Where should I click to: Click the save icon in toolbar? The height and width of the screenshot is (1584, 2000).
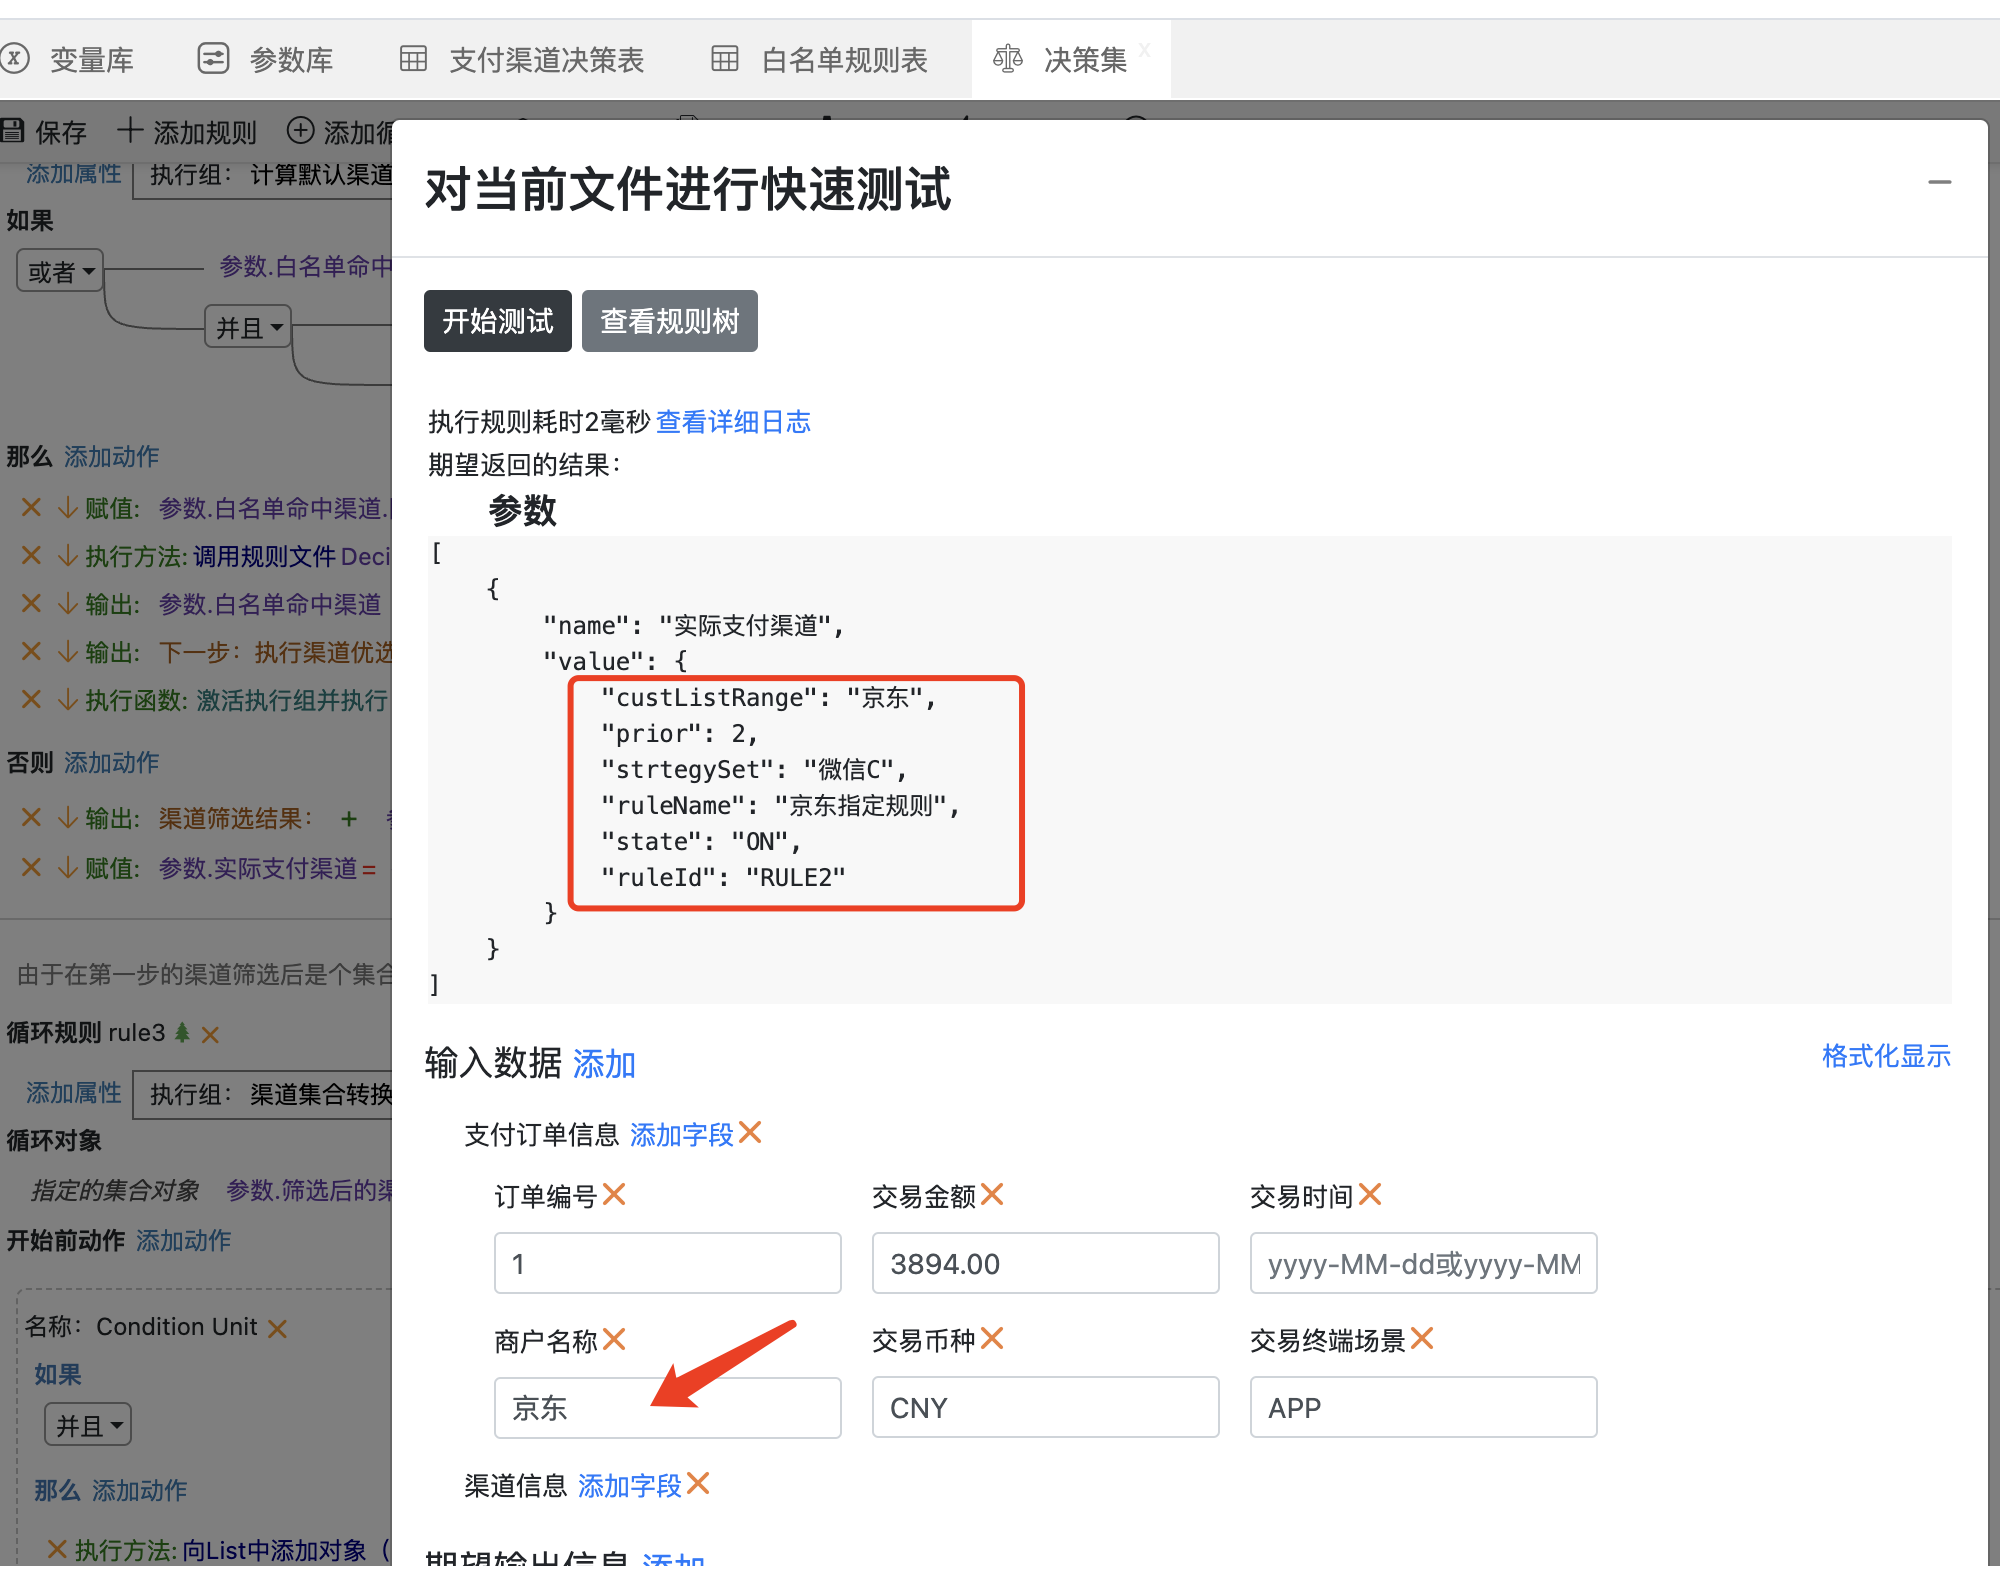(x=12, y=130)
